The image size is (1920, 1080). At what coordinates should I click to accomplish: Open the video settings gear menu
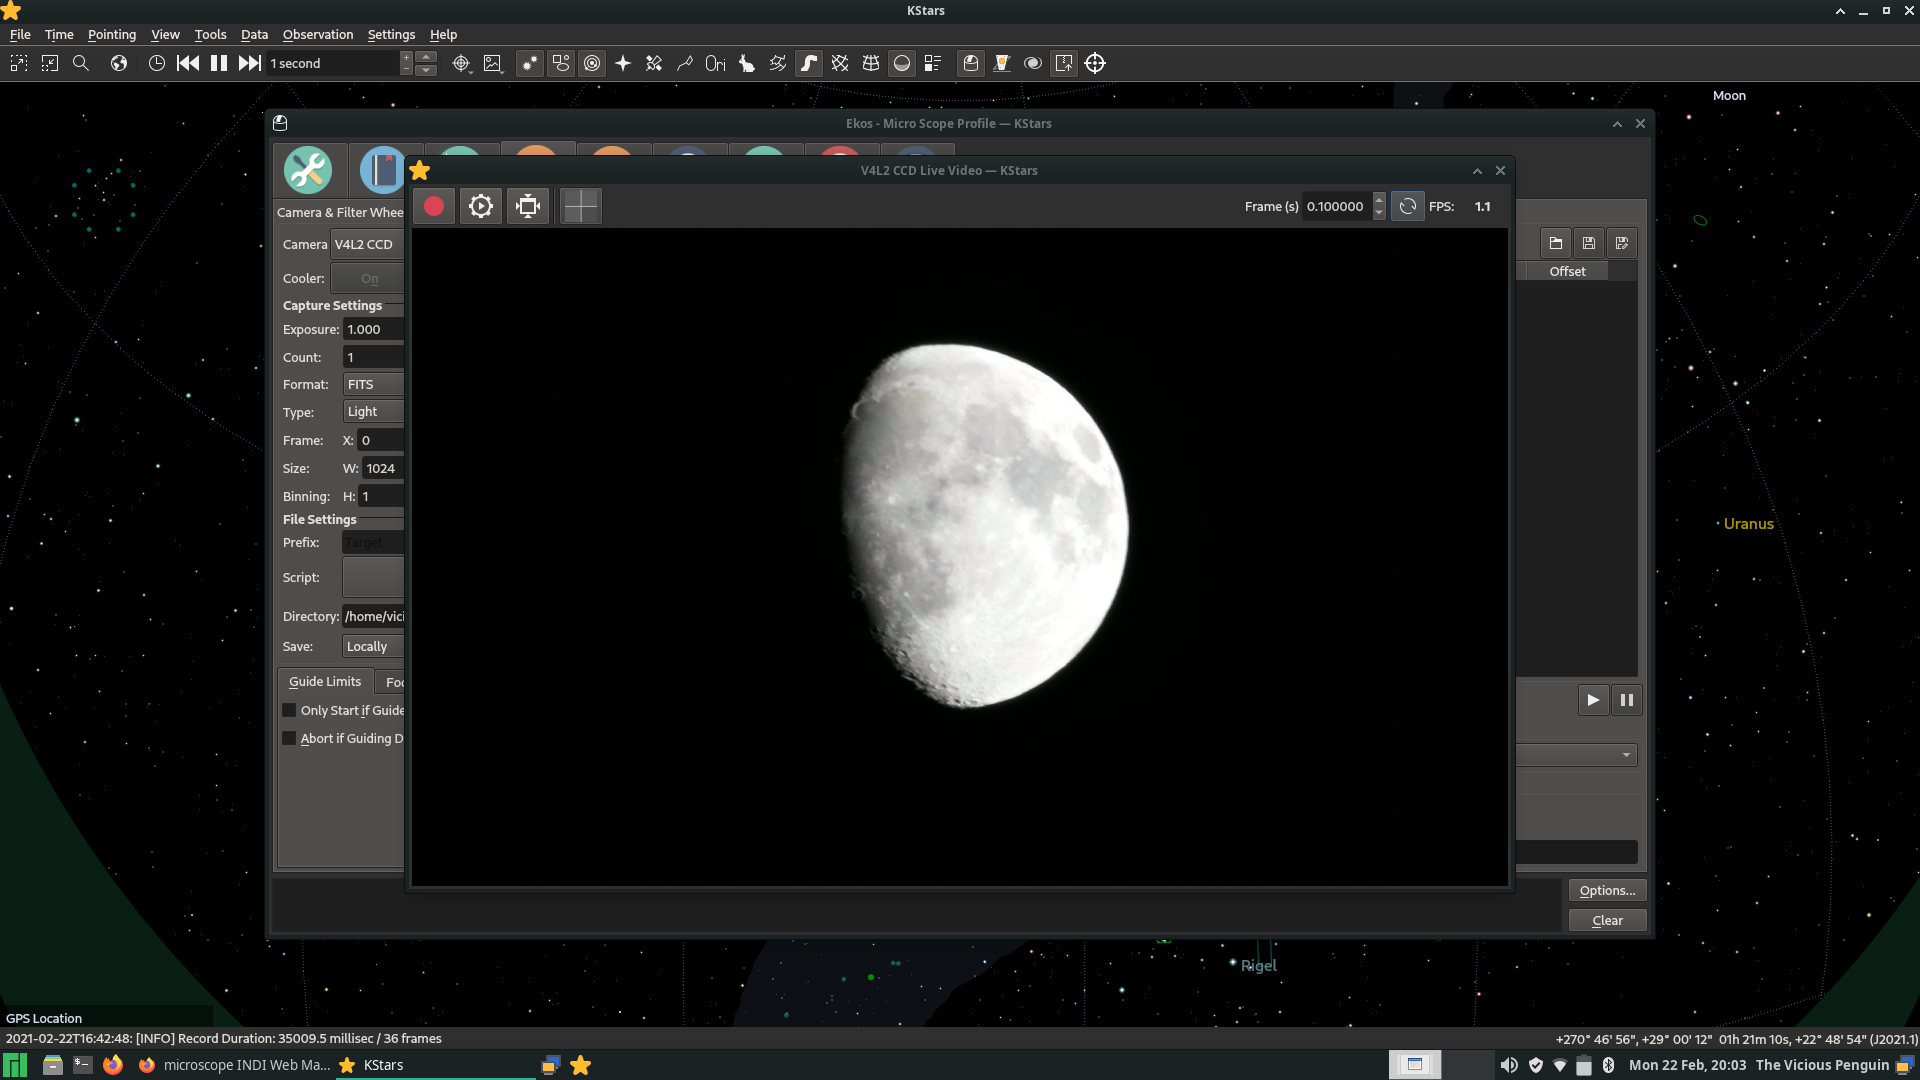click(480, 206)
